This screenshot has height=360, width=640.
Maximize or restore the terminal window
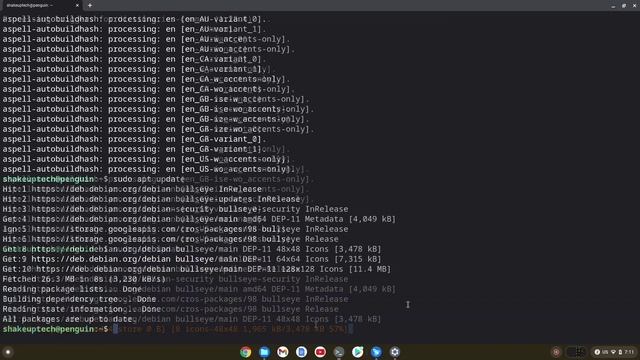[x=624, y=6]
